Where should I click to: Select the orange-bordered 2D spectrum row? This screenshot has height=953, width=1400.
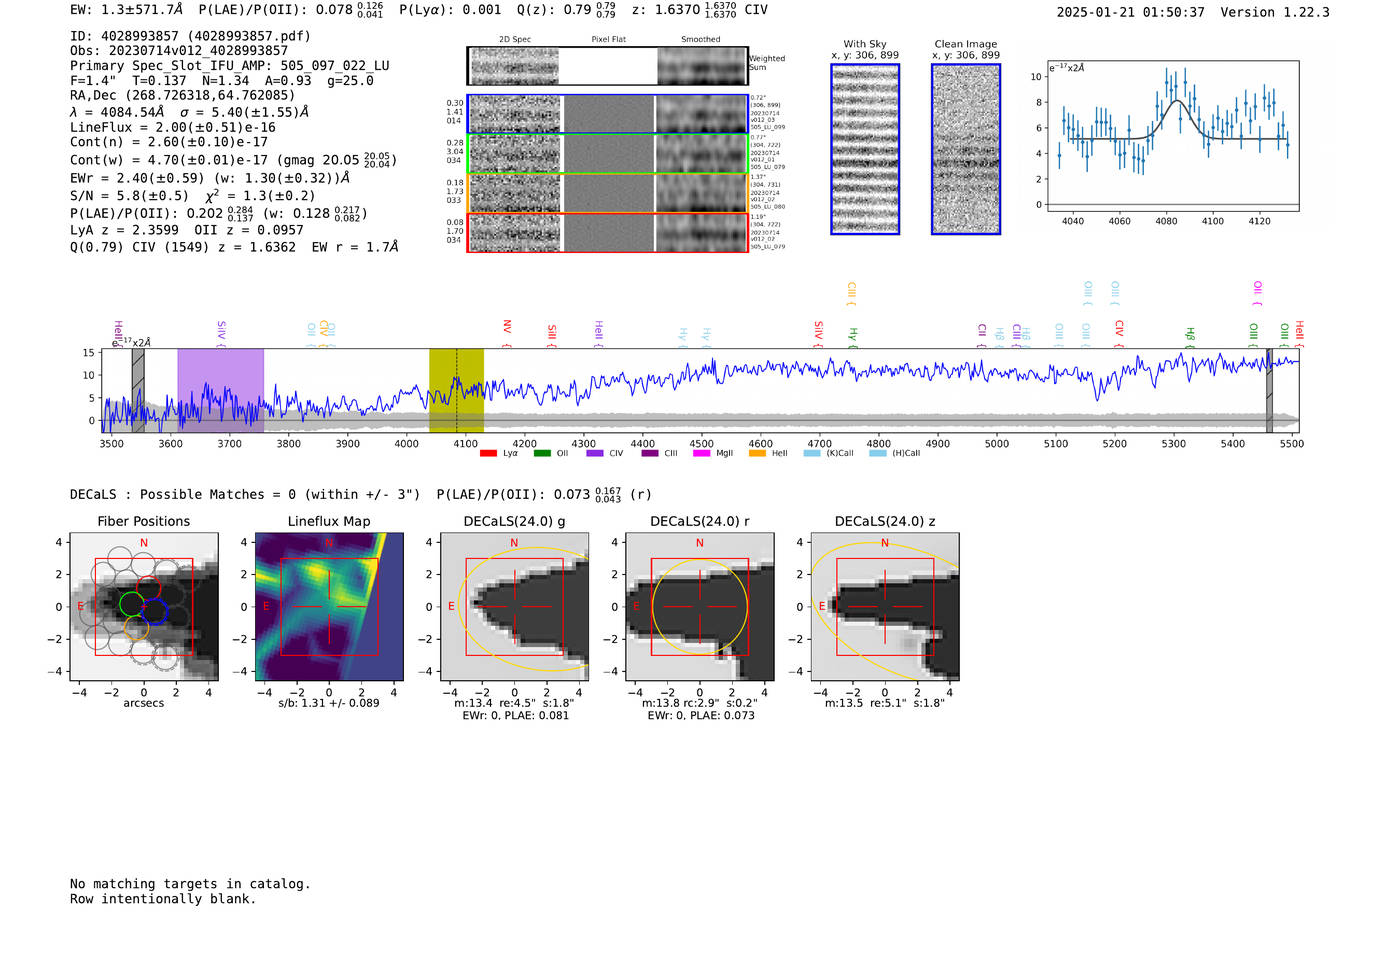click(x=608, y=193)
